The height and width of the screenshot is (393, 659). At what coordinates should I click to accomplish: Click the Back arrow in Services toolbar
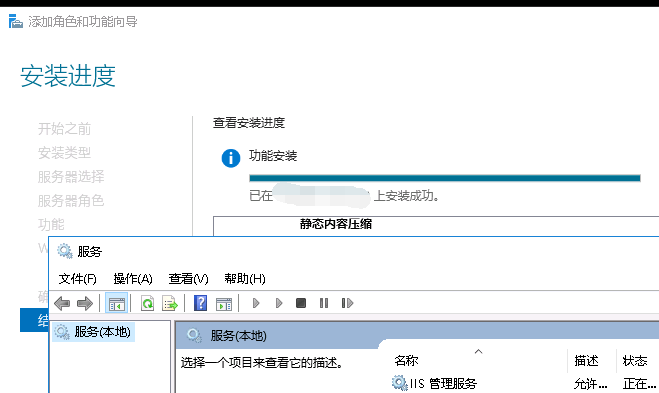[x=62, y=303]
